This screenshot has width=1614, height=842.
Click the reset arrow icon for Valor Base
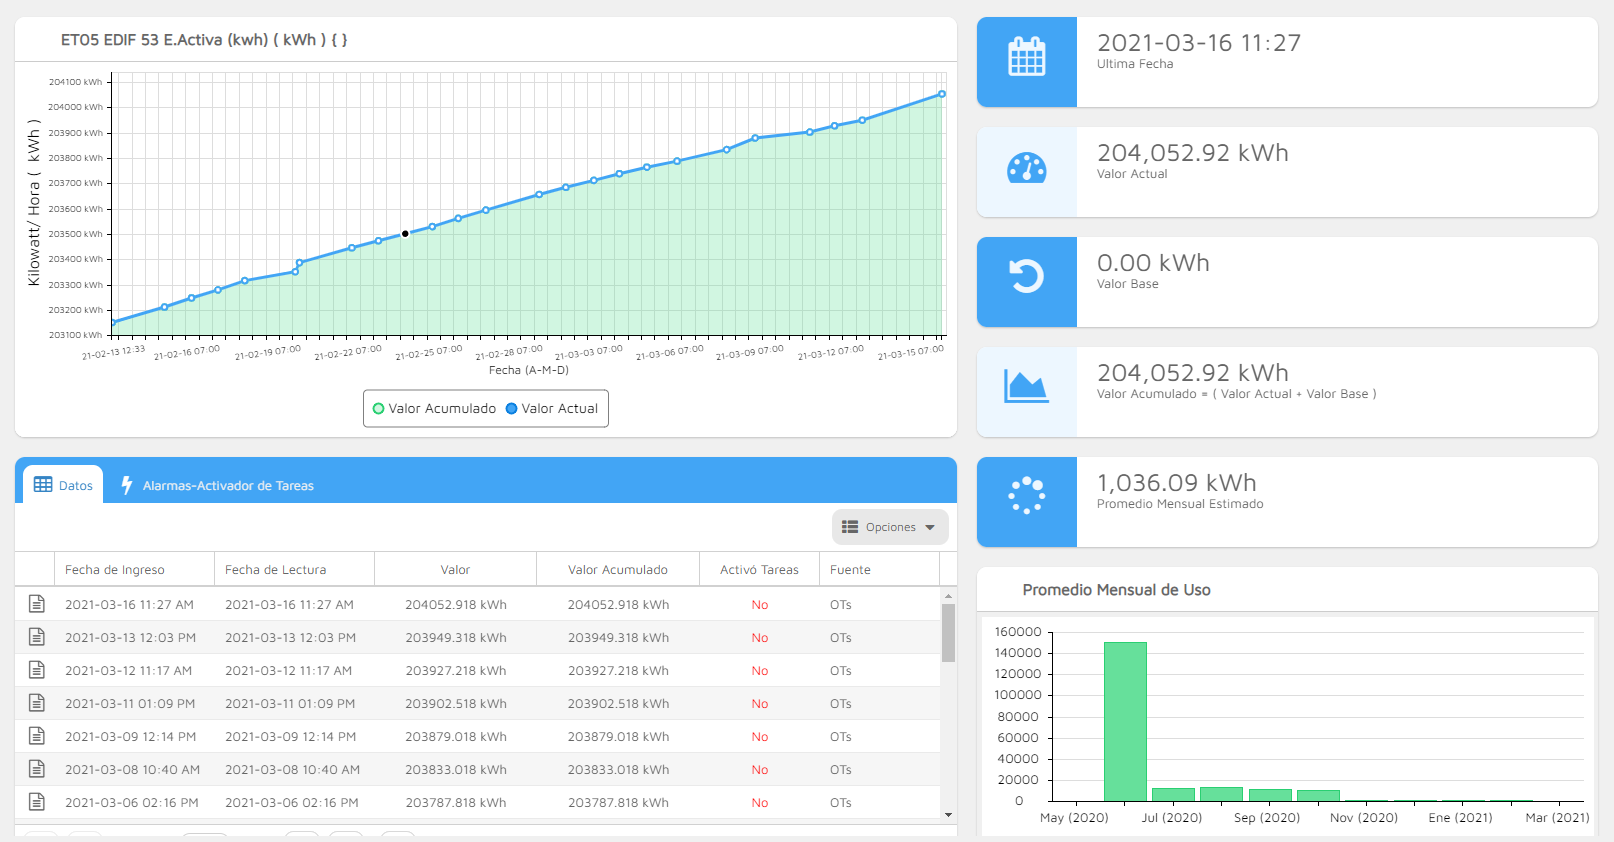pos(1026,277)
